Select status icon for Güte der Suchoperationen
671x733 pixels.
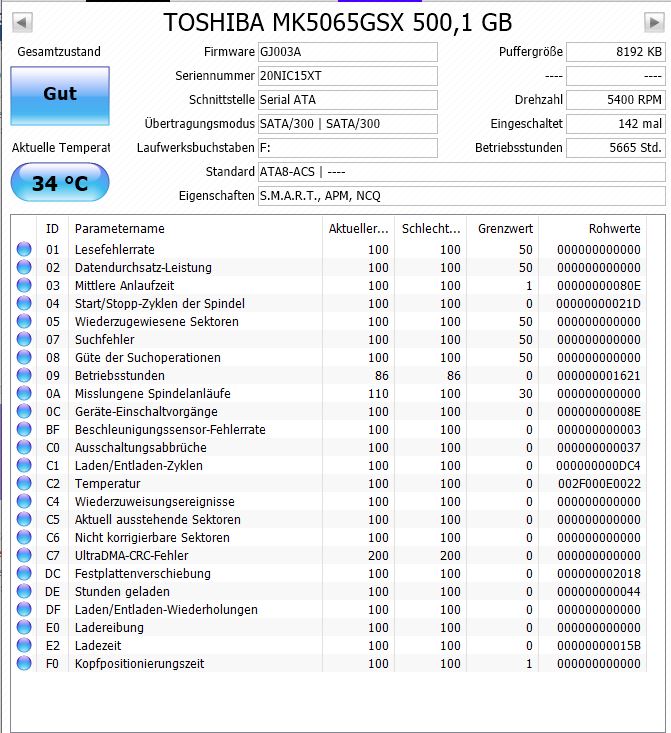click(x=24, y=357)
